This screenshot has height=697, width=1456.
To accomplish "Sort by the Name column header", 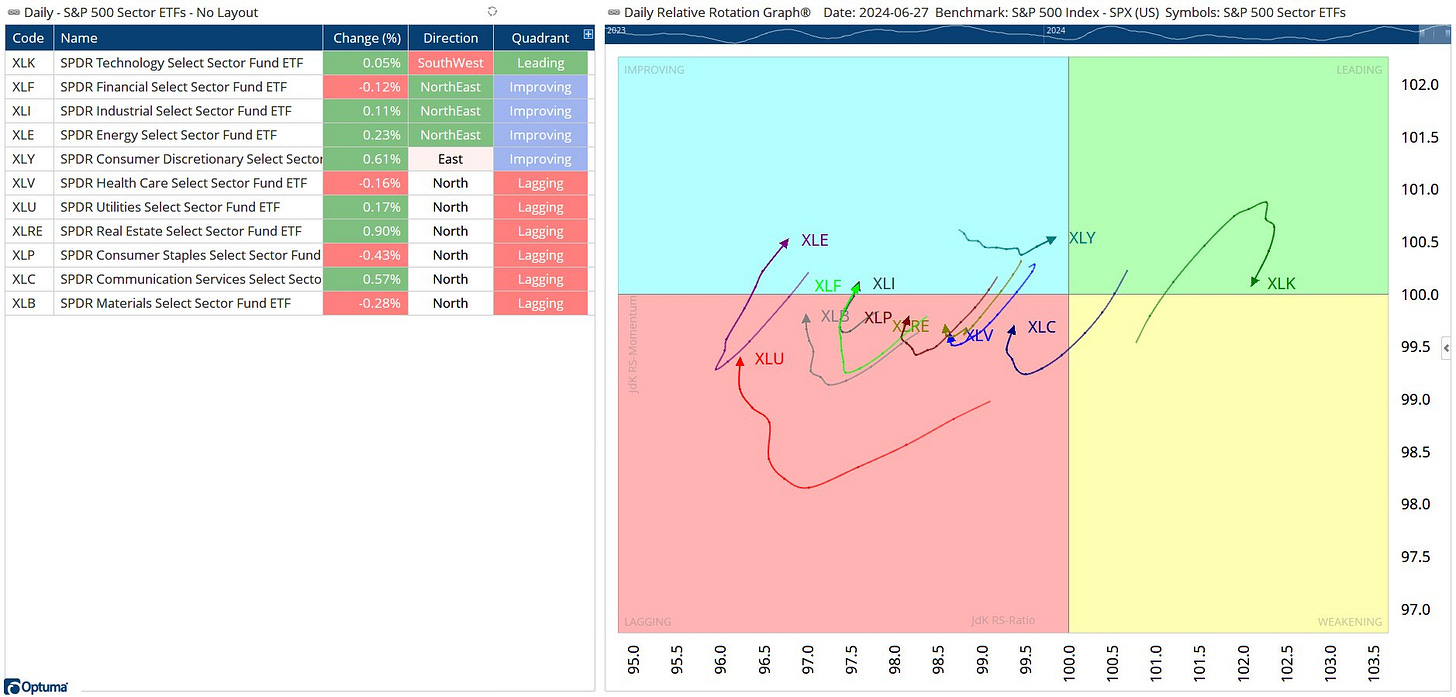I will [x=188, y=38].
